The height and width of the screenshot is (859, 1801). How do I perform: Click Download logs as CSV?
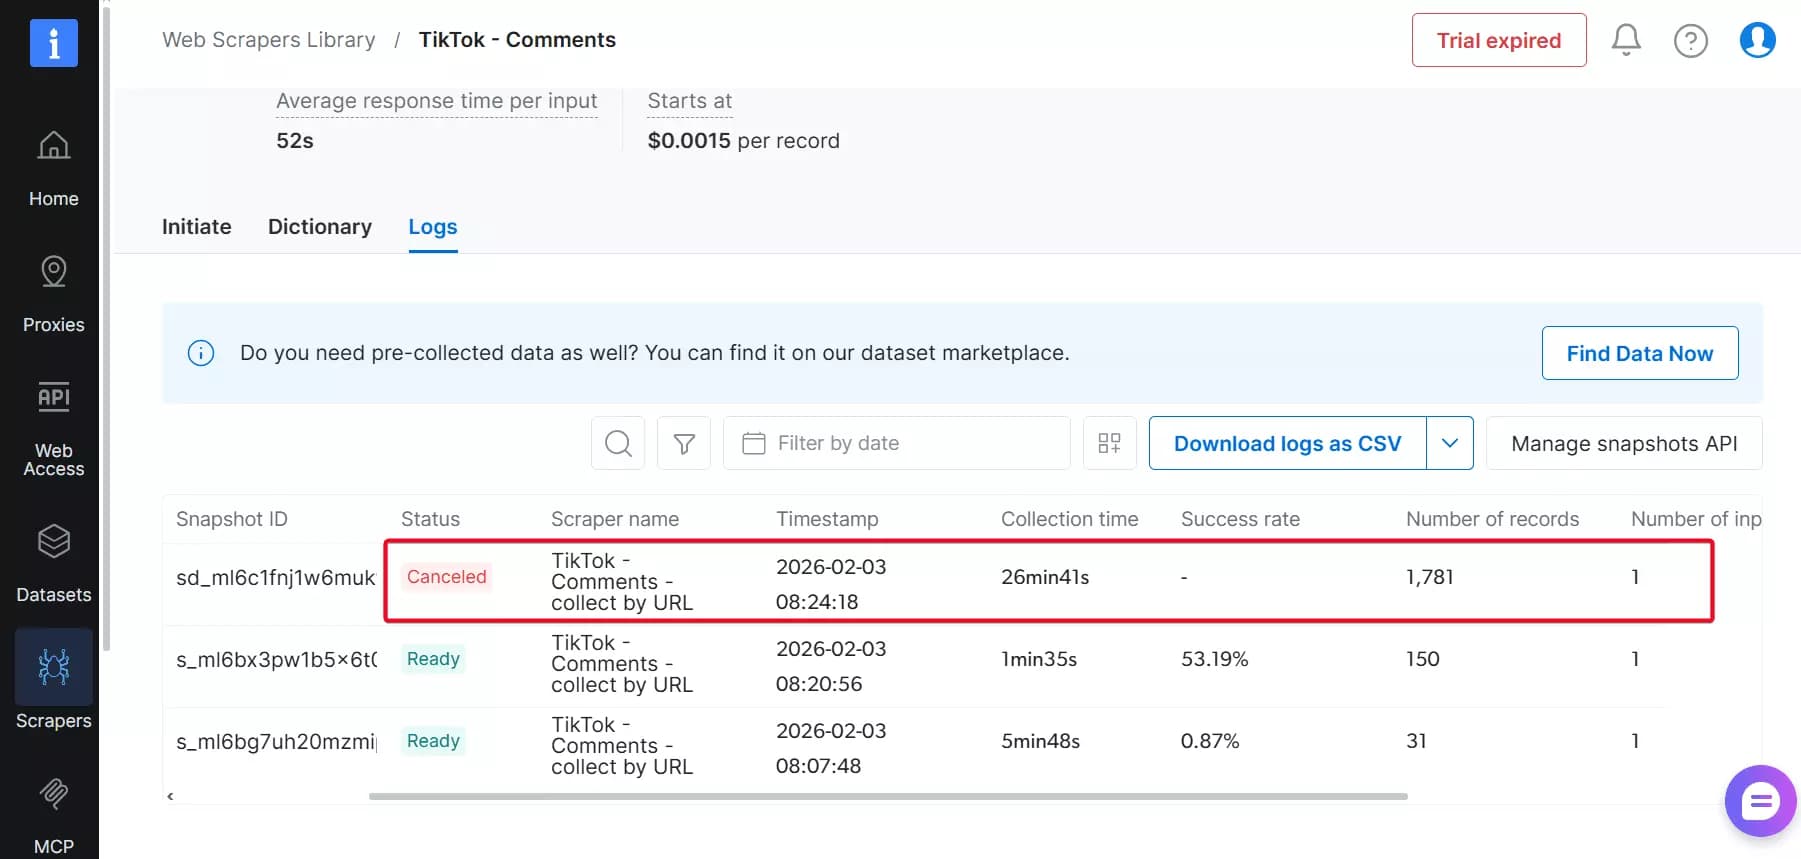pos(1288,443)
